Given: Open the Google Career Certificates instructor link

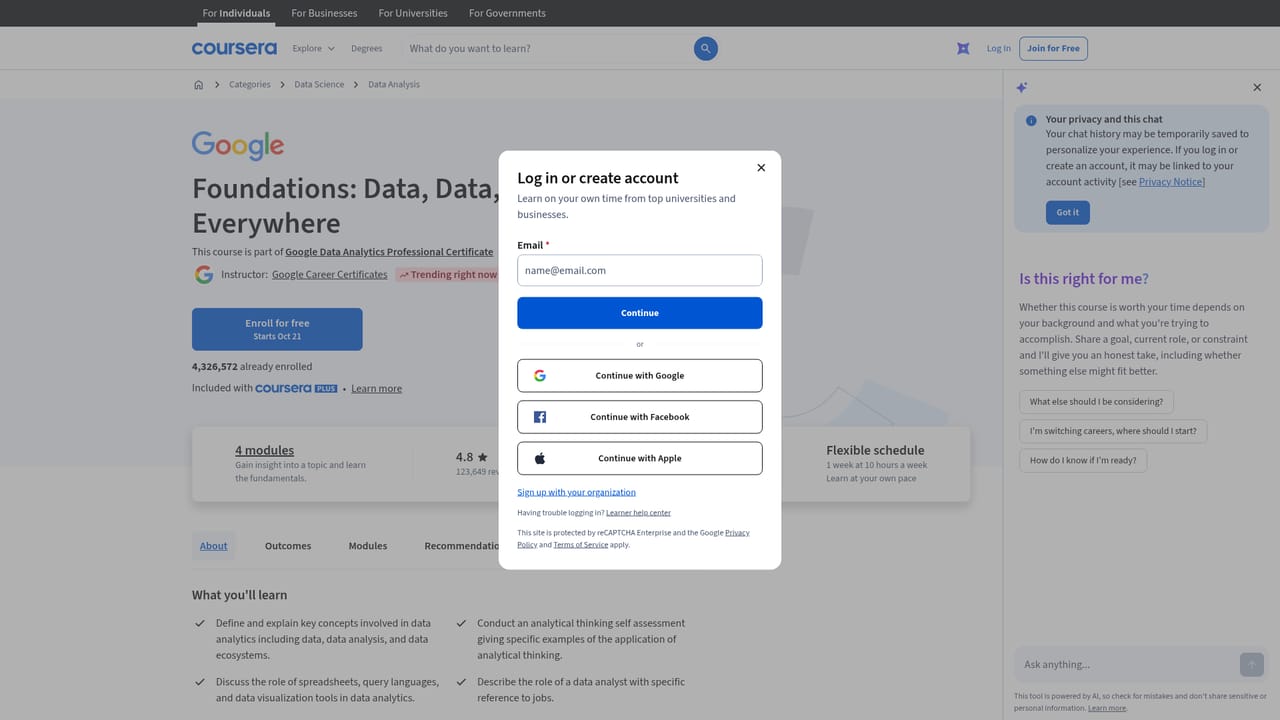Looking at the screenshot, I should (329, 274).
